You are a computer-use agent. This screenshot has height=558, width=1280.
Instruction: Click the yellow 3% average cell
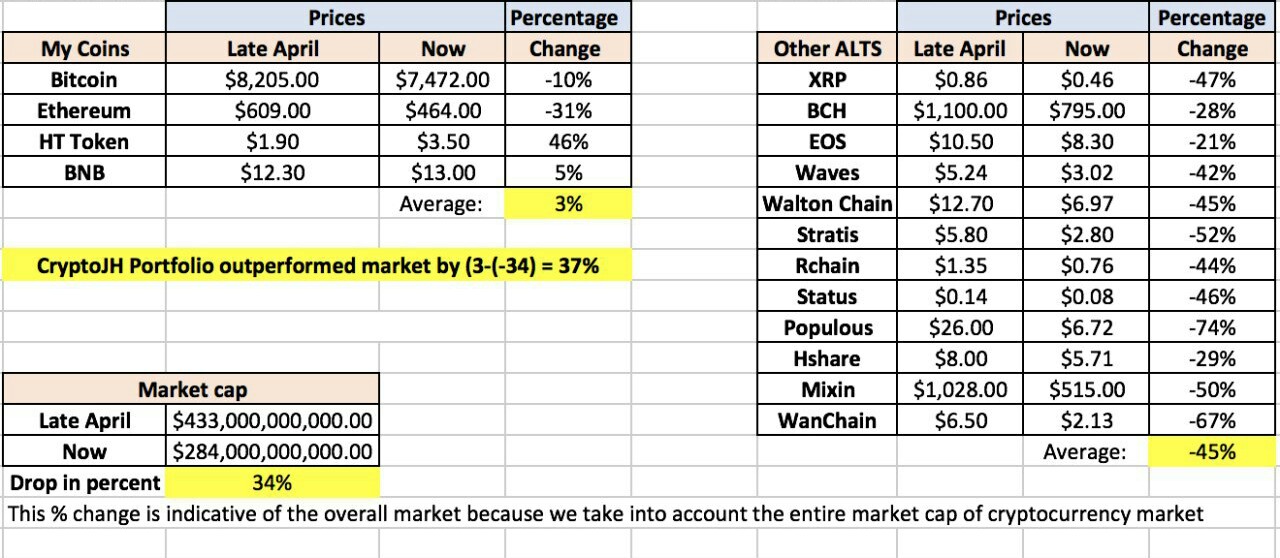[568, 204]
